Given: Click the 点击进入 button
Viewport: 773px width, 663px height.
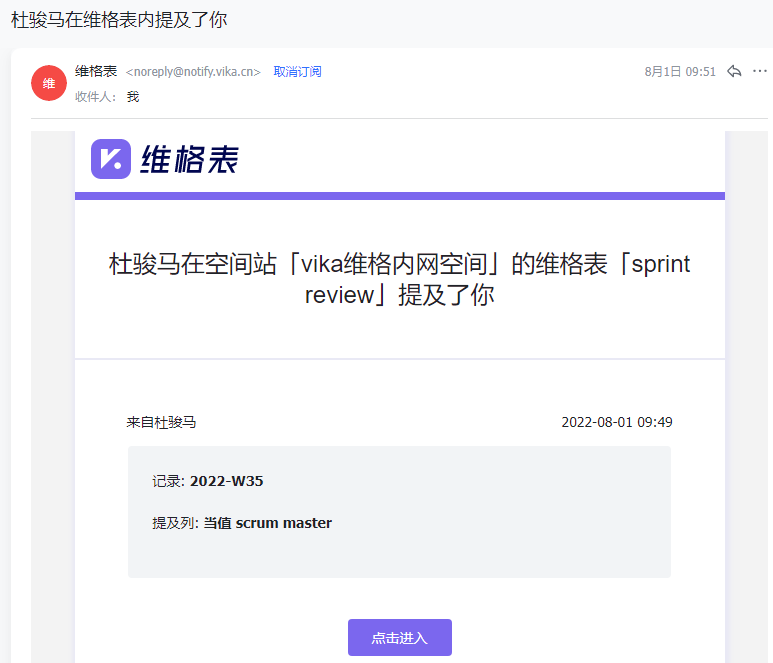Looking at the screenshot, I should click(400, 637).
